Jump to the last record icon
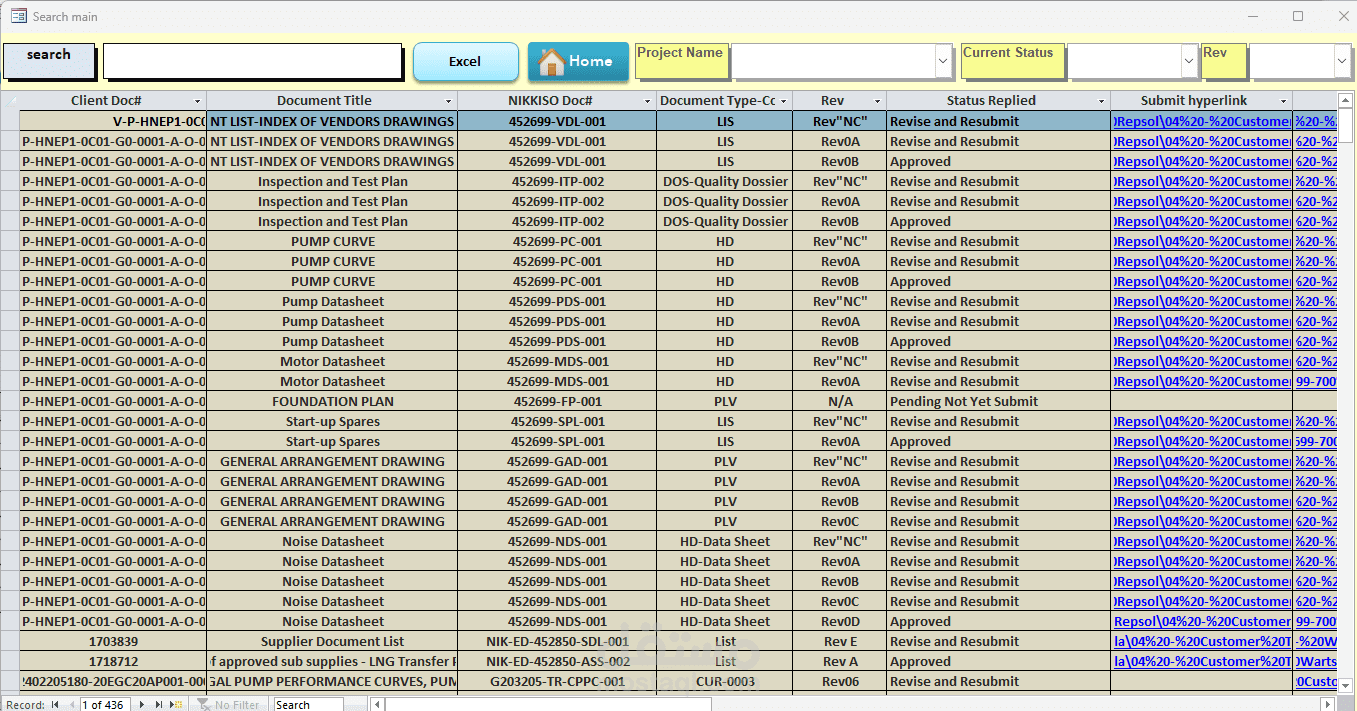This screenshot has height=711, width=1357. tap(158, 705)
